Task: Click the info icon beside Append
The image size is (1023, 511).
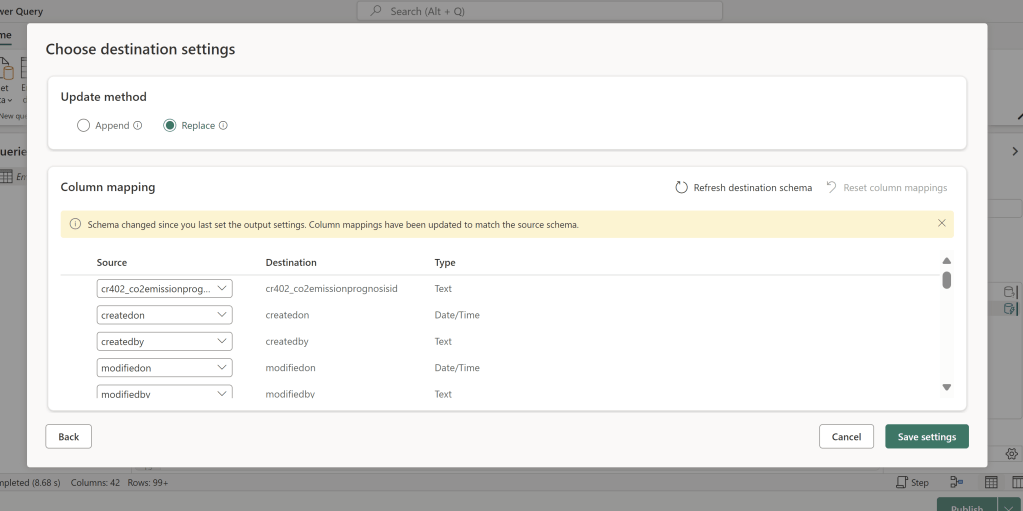Action: pyautogui.click(x=138, y=126)
